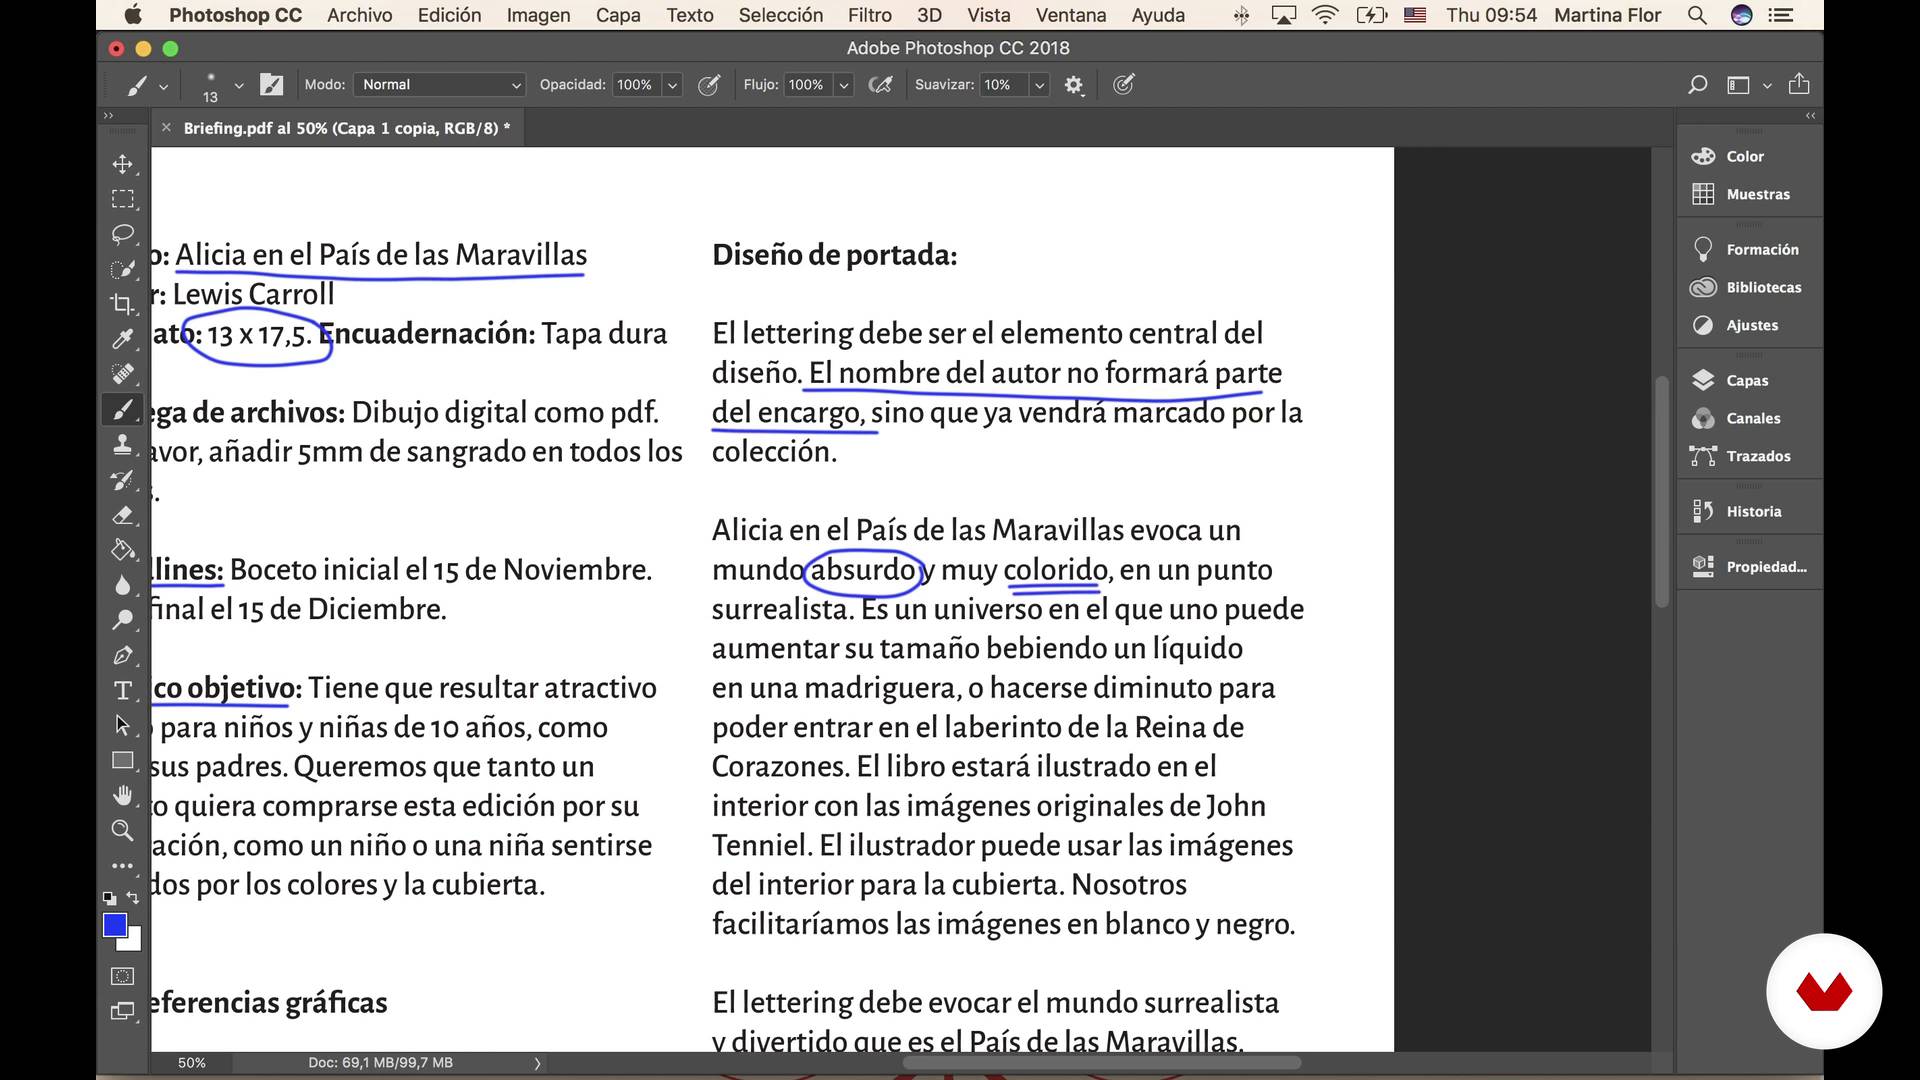This screenshot has width=1920, height=1080.
Task: Select the Horizontal Type tool
Action: pyautogui.click(x=122, y=690)
